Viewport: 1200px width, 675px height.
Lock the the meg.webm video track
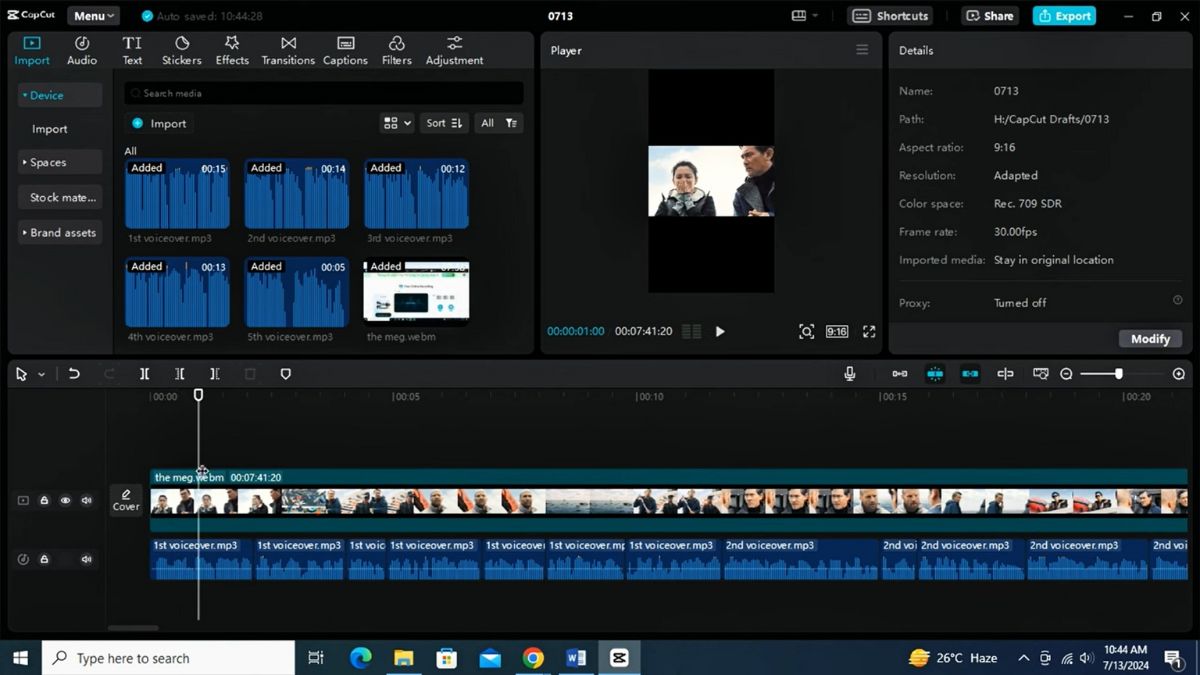(44, 501)
